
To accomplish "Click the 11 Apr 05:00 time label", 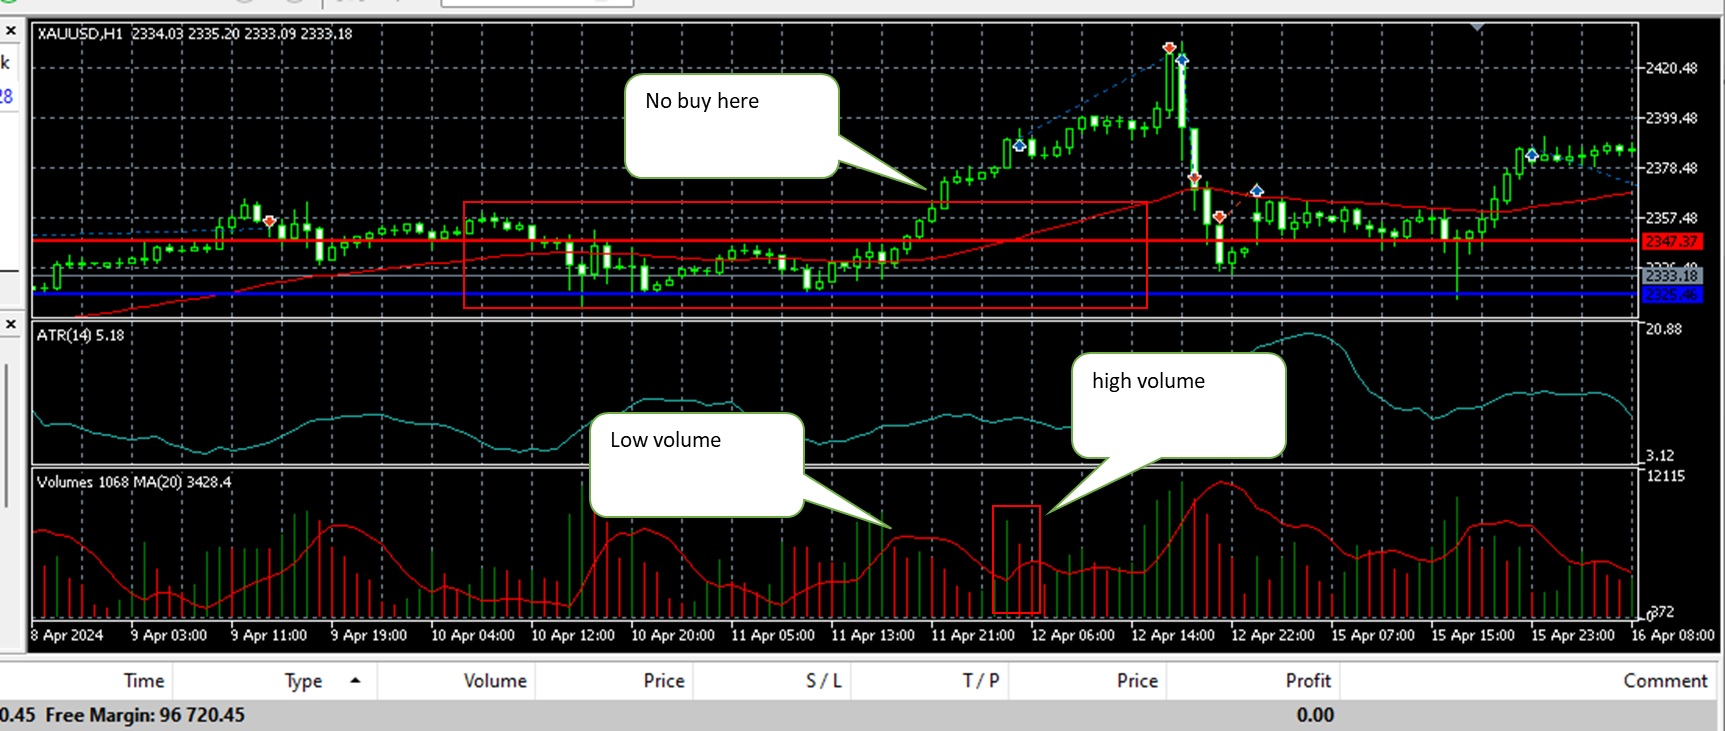I will pos(773,635).
